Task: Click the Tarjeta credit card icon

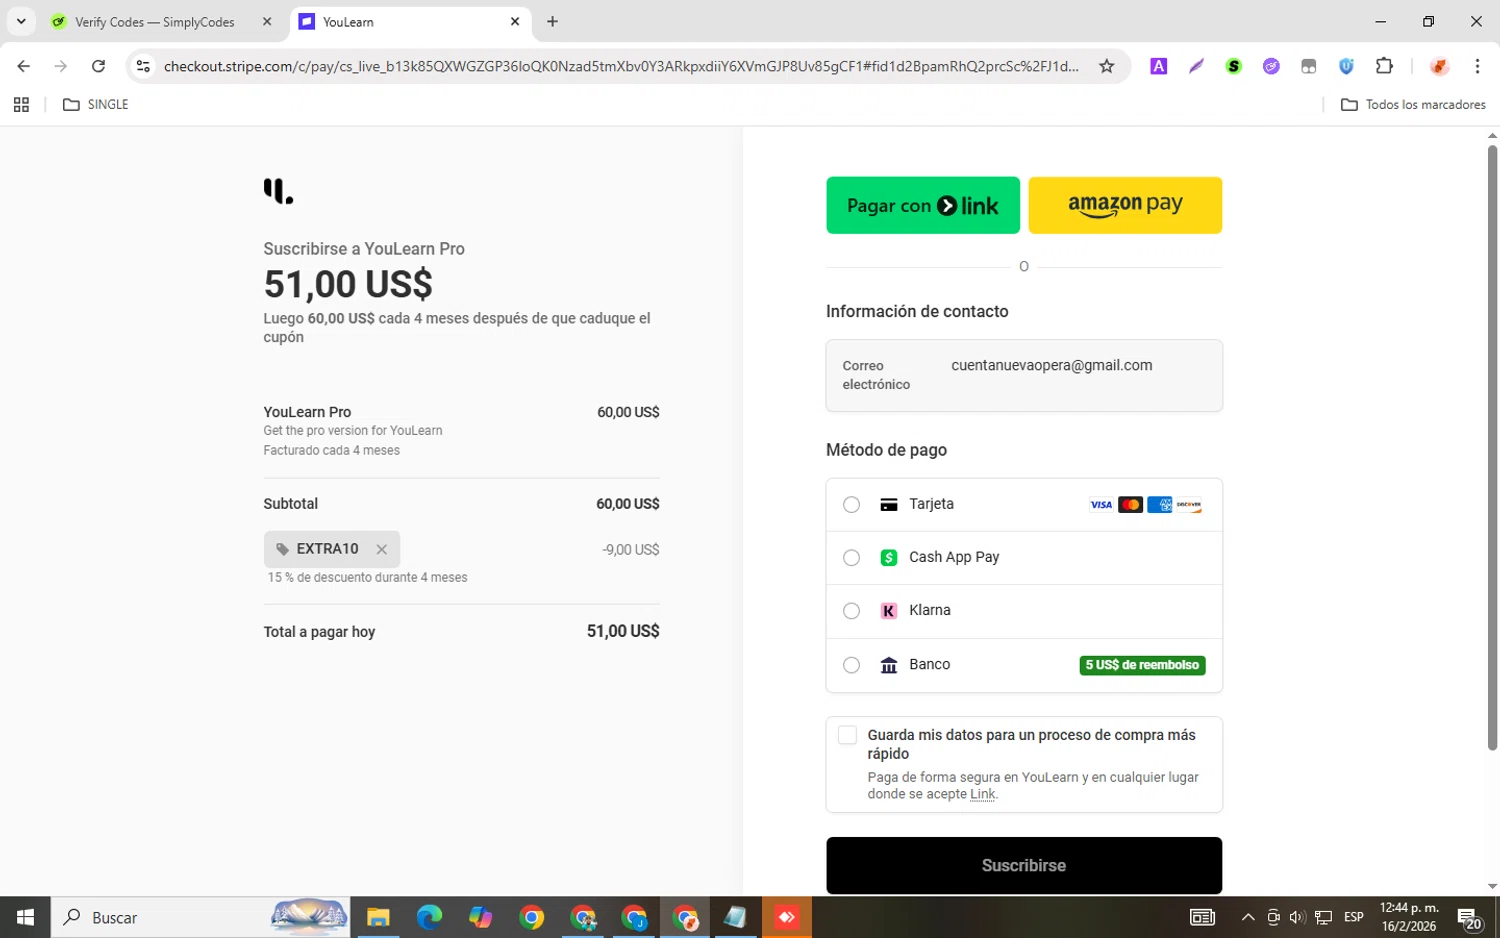Action: coord(888,505)
